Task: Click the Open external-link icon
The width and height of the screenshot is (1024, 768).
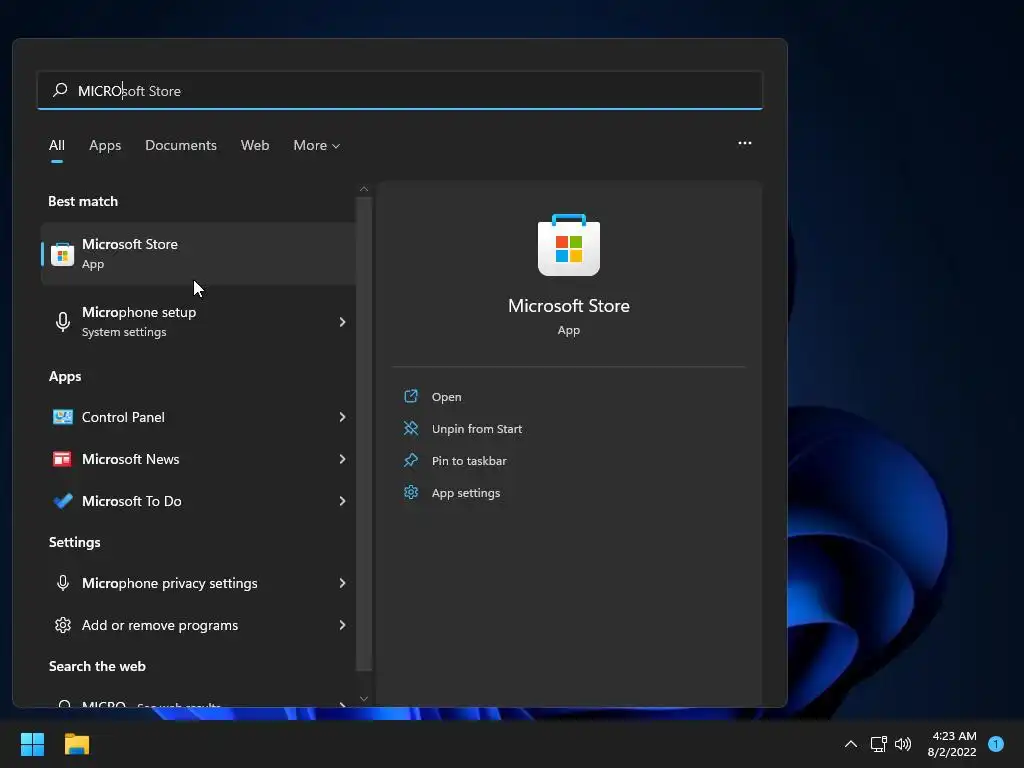Action: pyautogui.click(x=411, y=396)
